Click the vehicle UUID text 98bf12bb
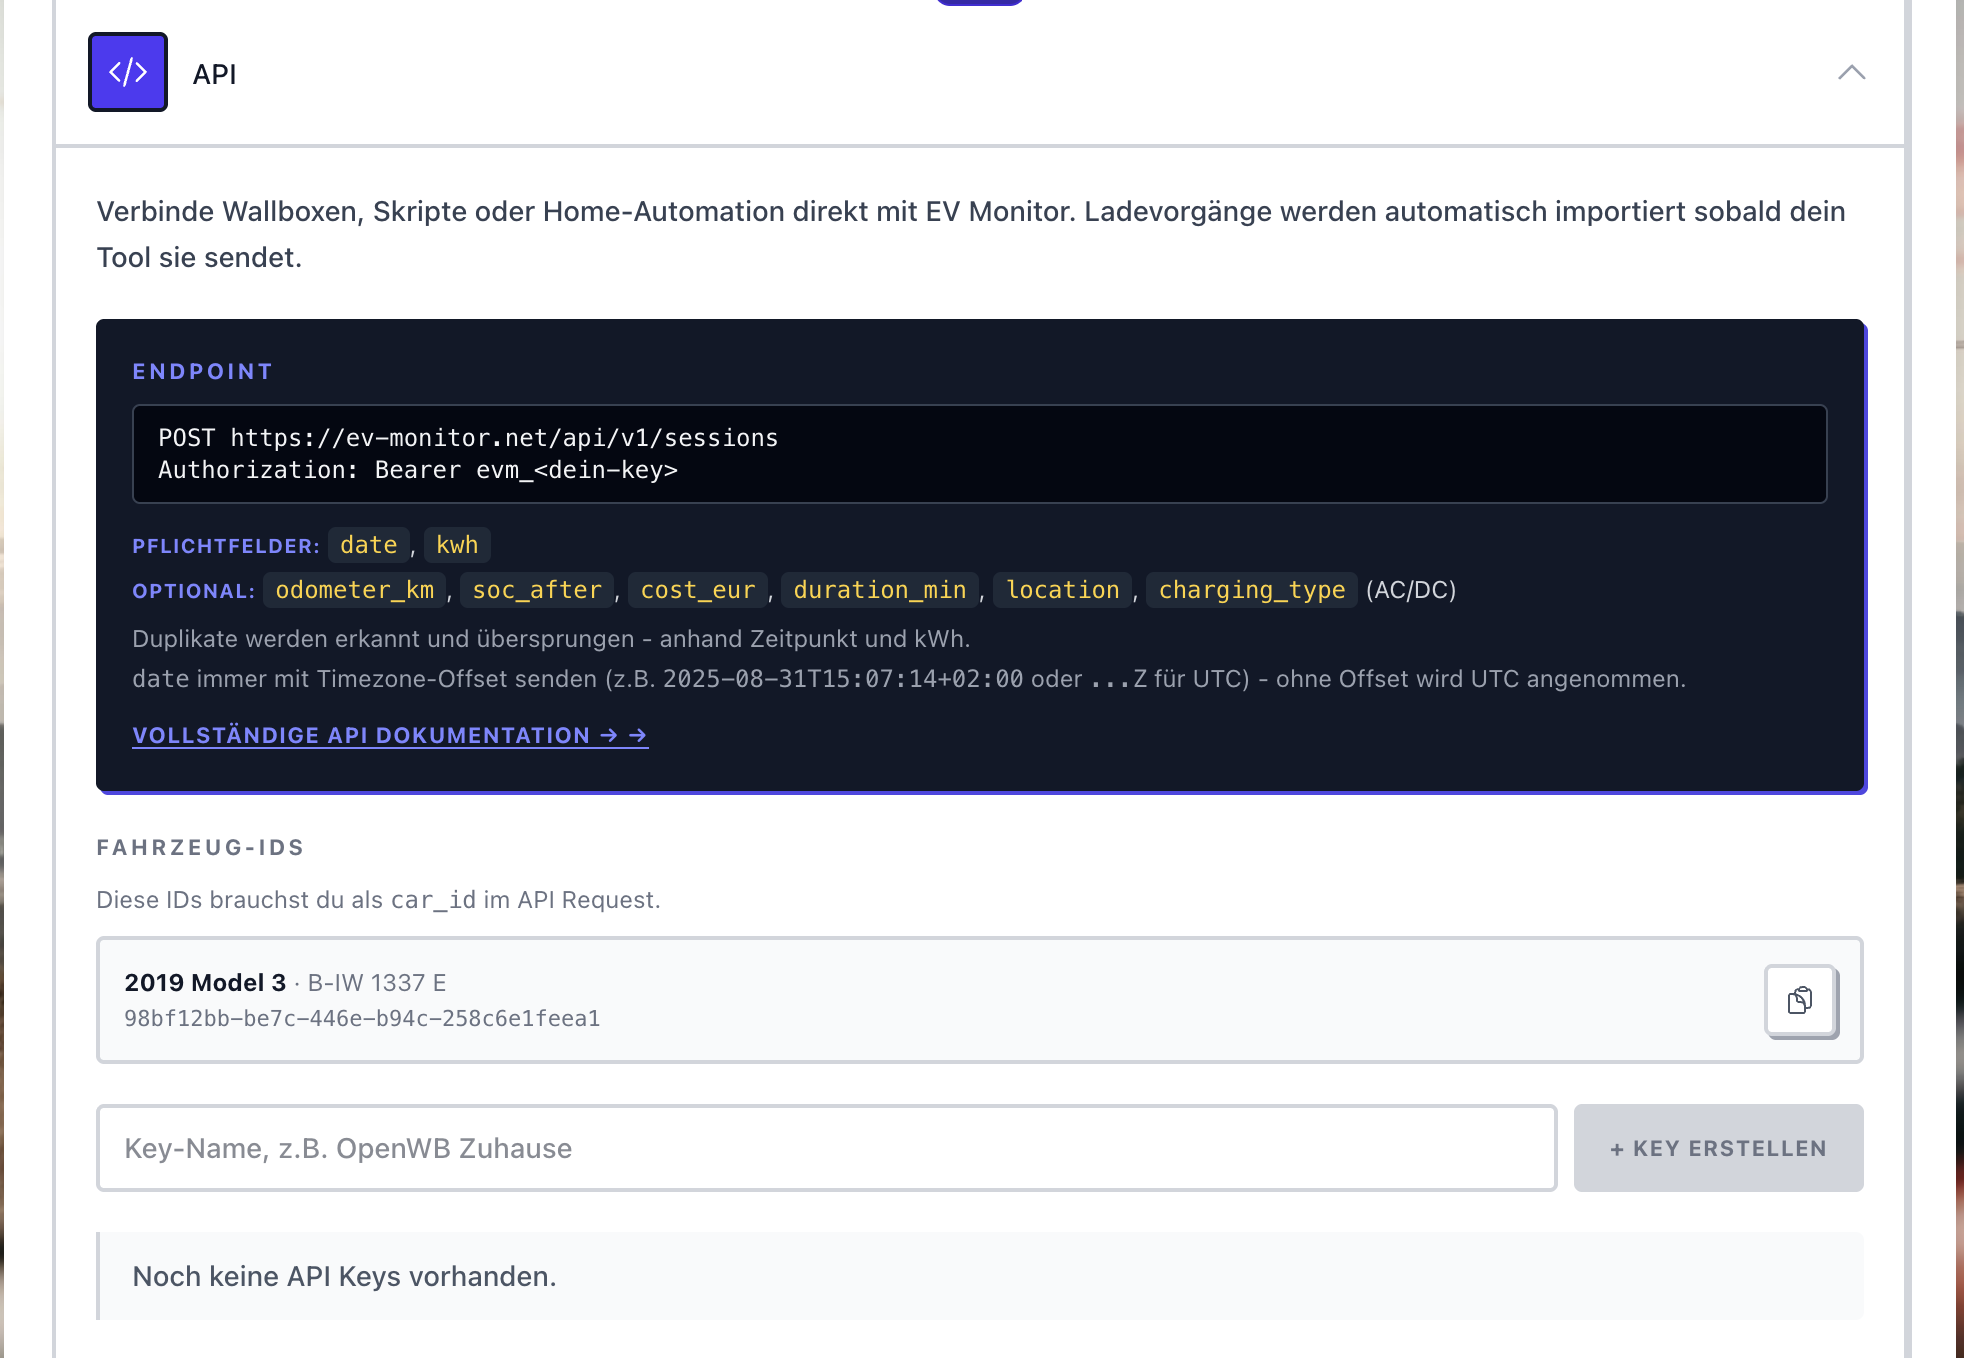 (362, 1018)
